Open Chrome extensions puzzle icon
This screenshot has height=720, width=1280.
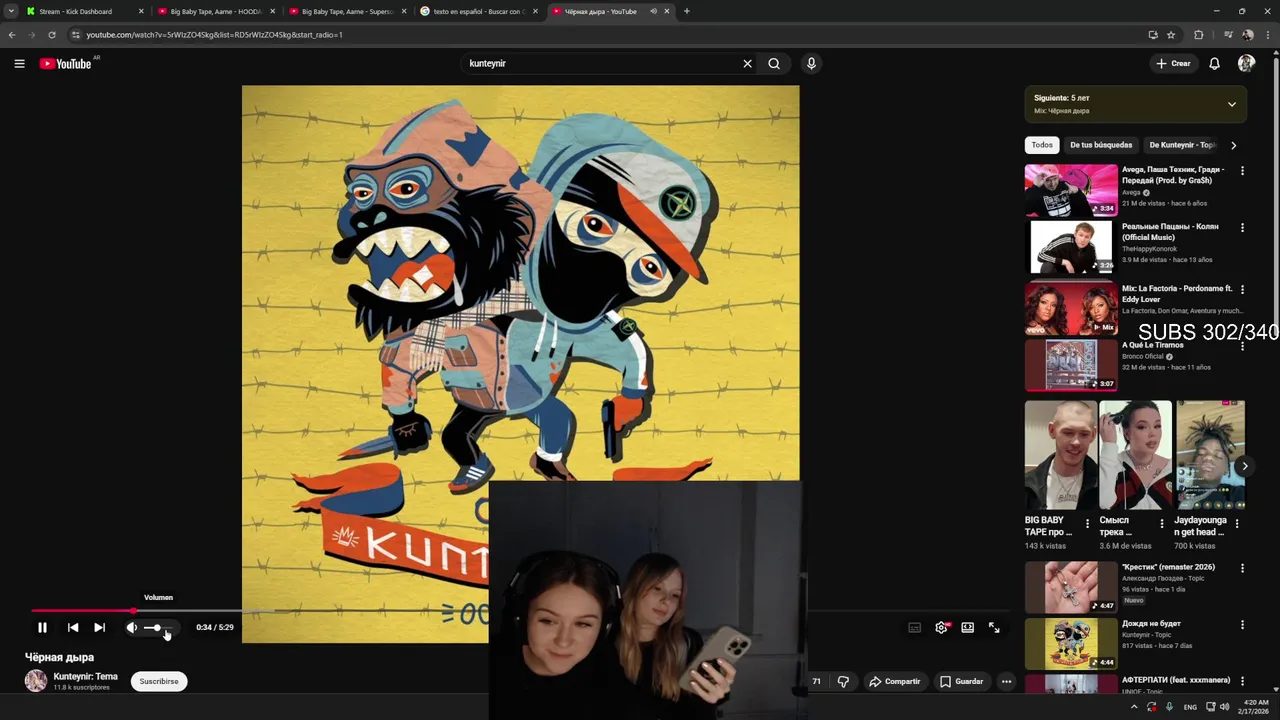(x=1199, y=34)
